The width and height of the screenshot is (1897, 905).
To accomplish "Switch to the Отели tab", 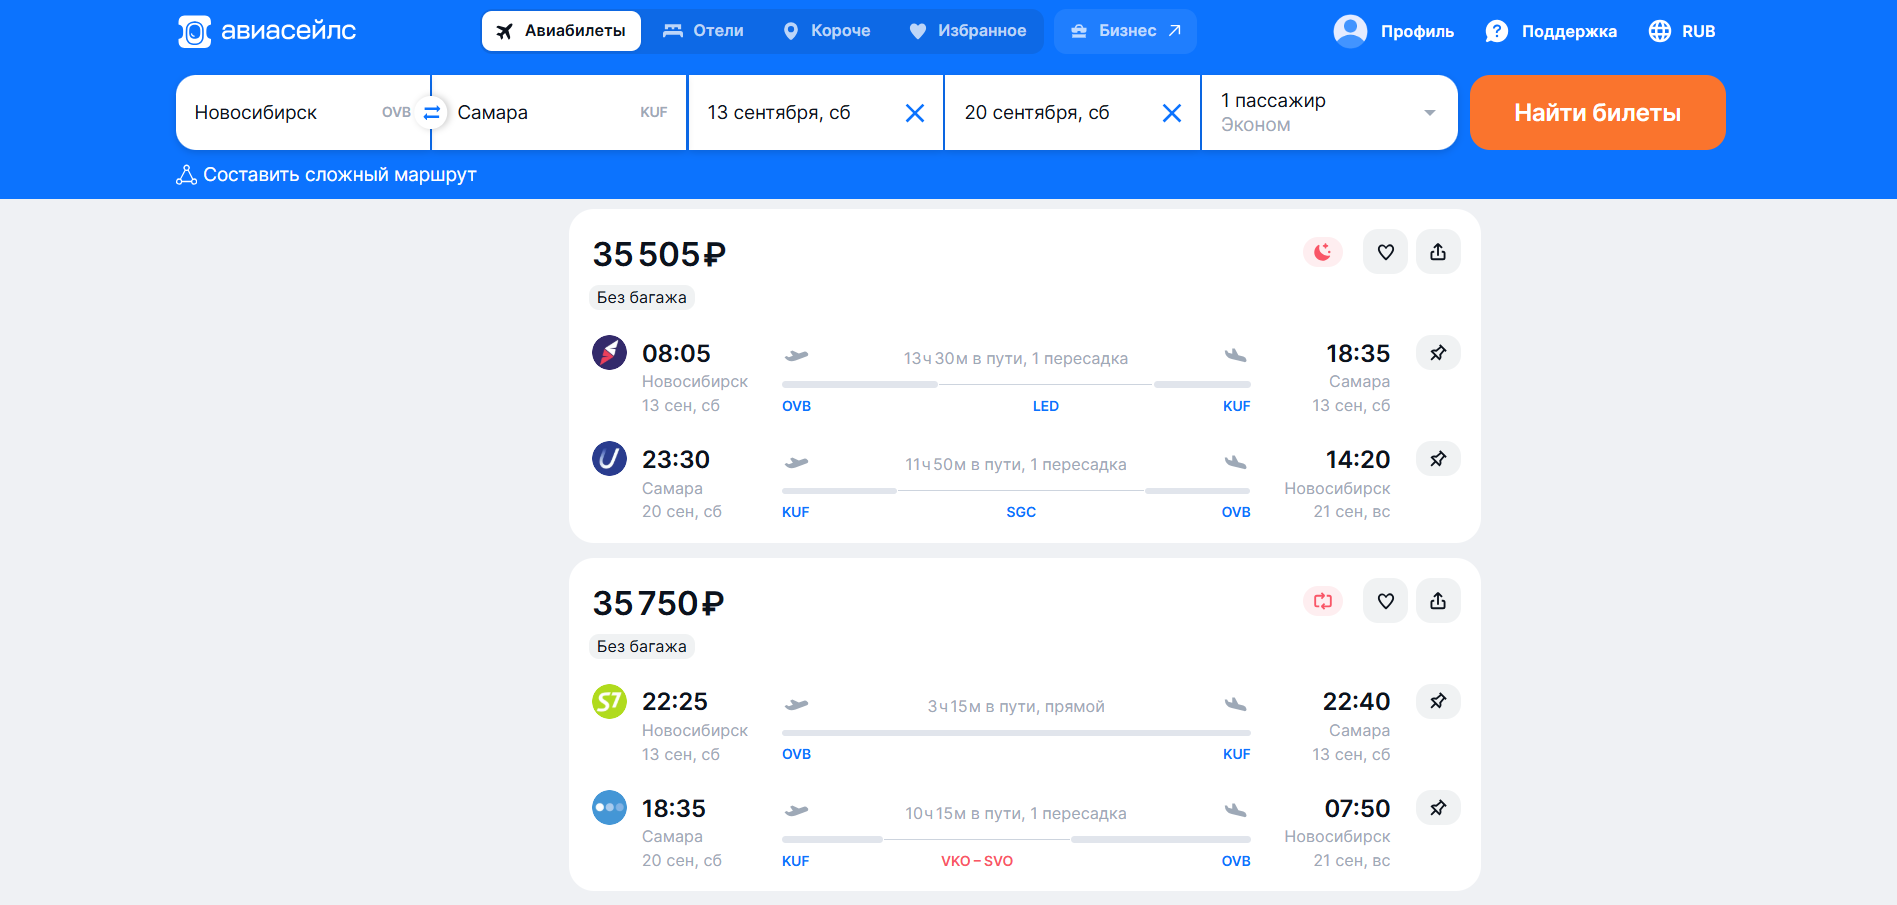I will (704, 31).
